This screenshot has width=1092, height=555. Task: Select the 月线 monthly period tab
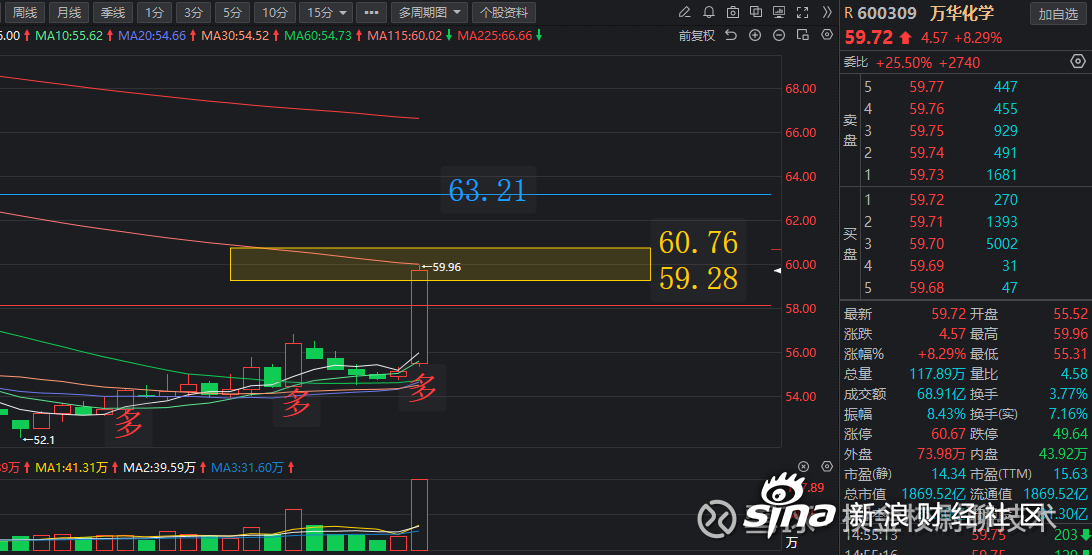[69, 13]
